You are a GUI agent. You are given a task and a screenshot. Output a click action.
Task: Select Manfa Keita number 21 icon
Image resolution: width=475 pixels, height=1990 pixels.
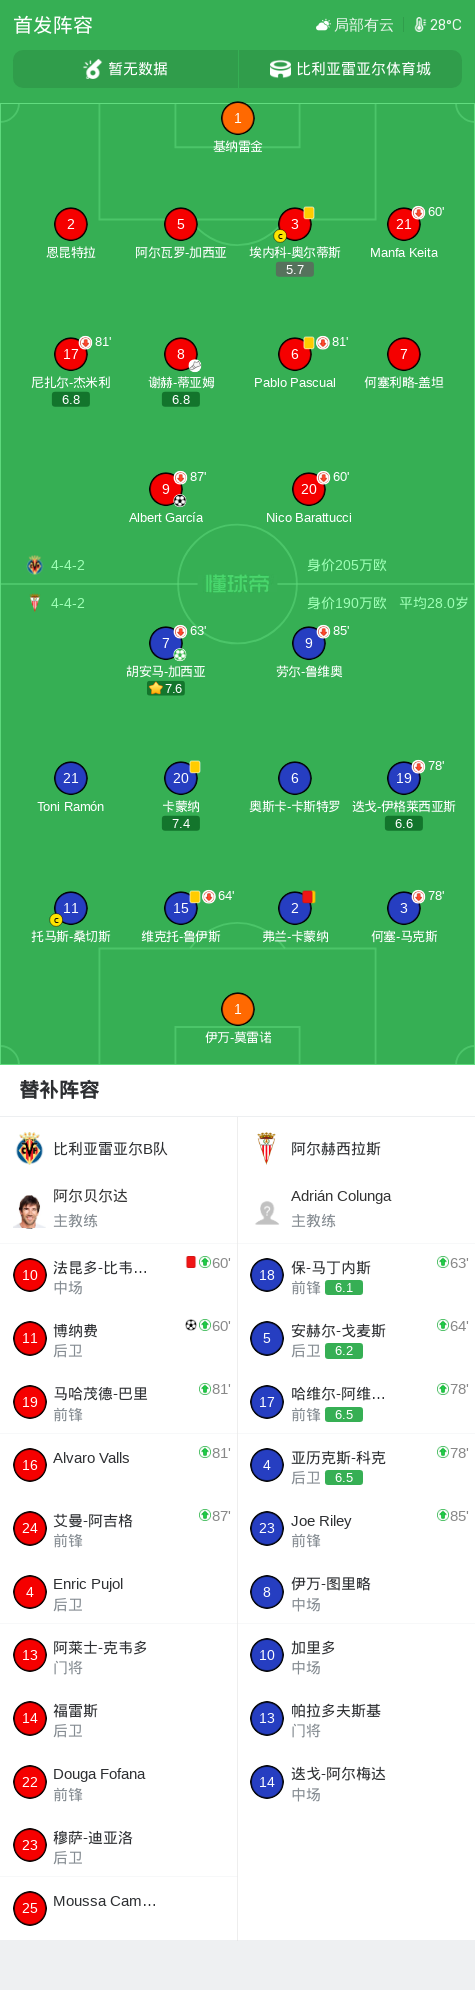coord(404,224)
